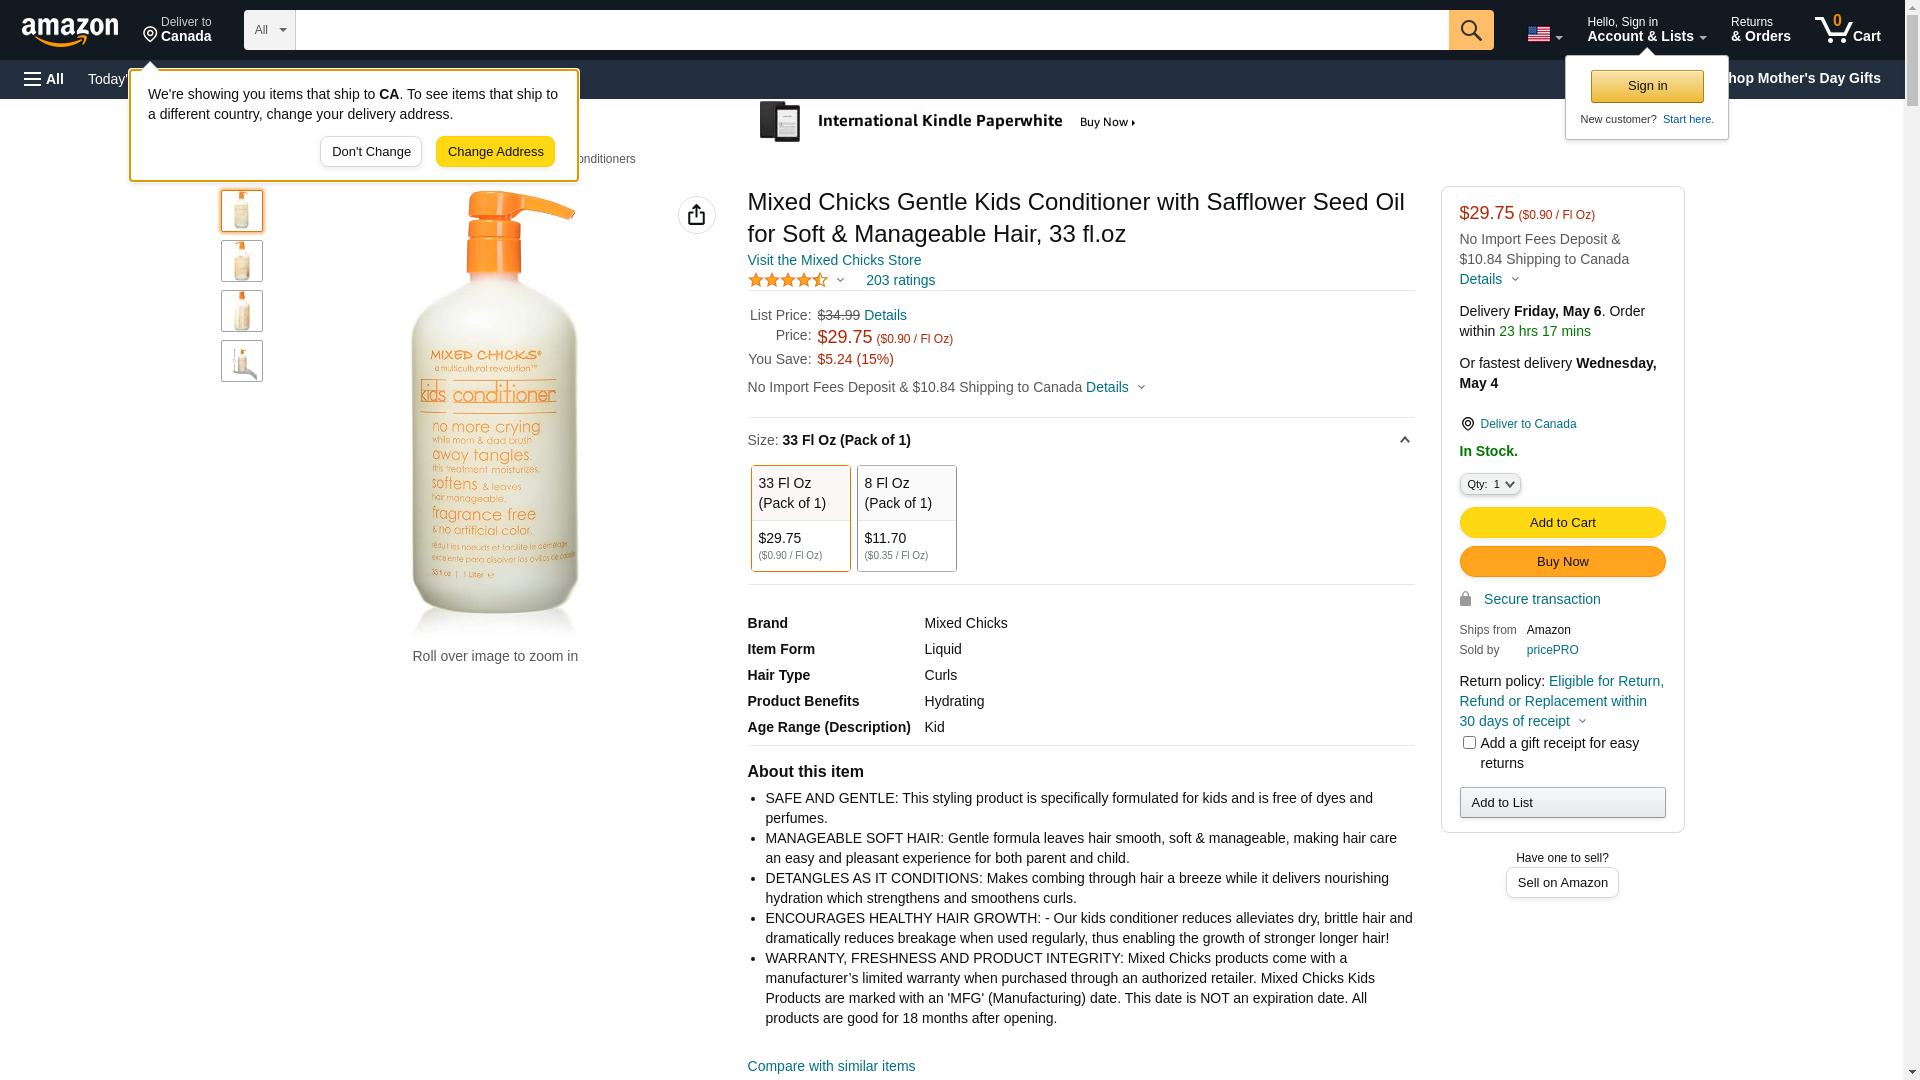Check the gift receipt checkbox

coord(1469,743)
